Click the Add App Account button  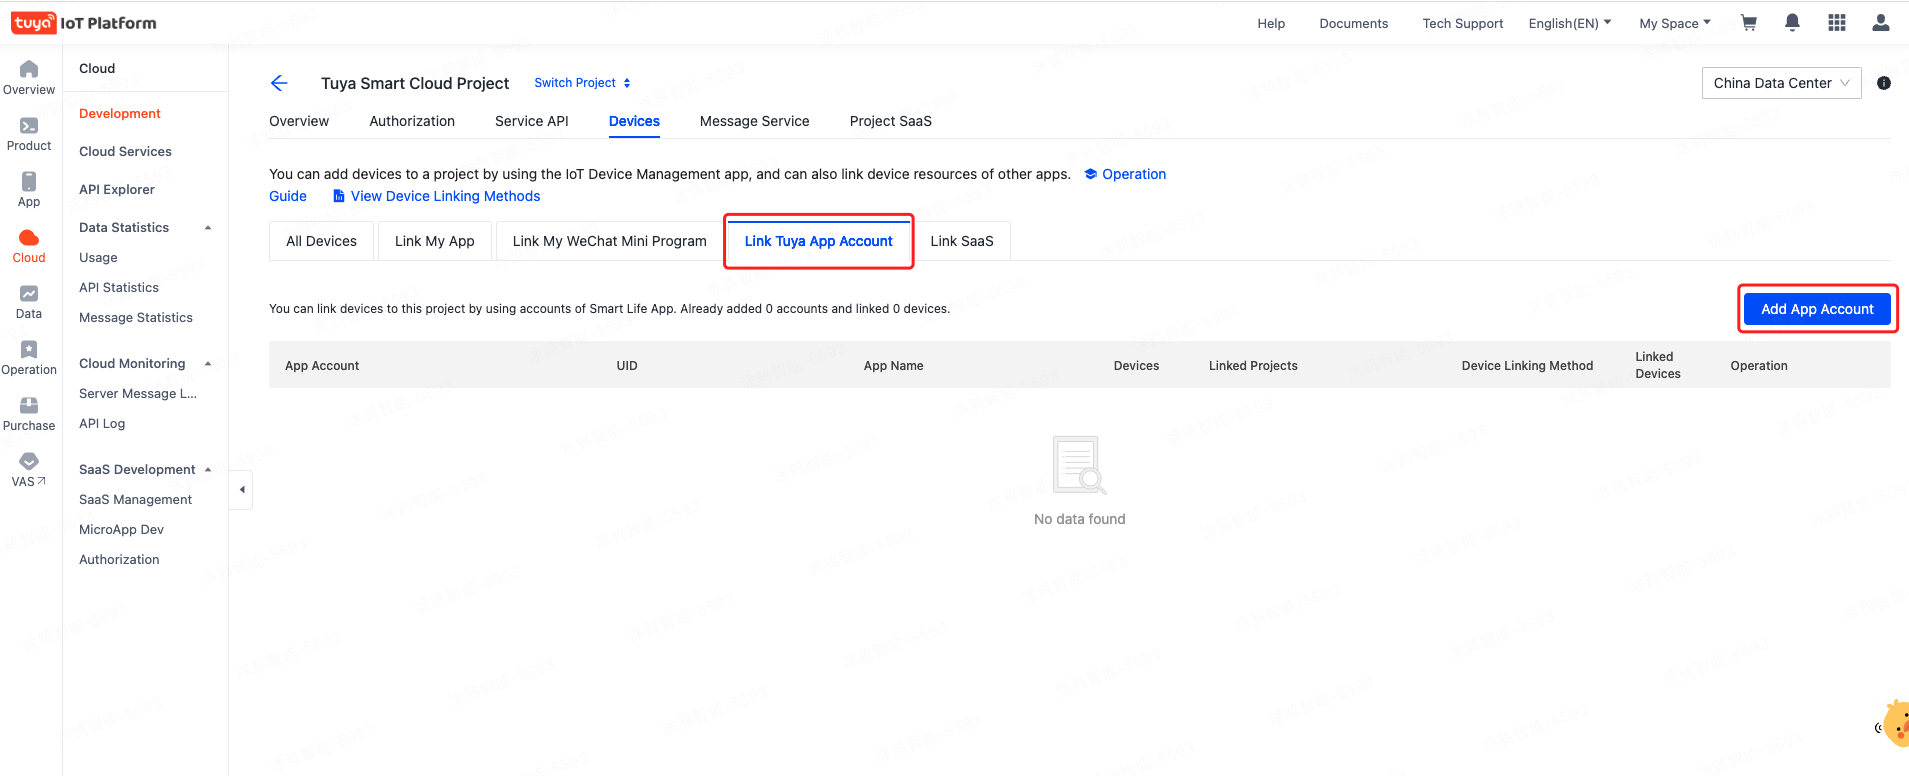point(1817,309)
